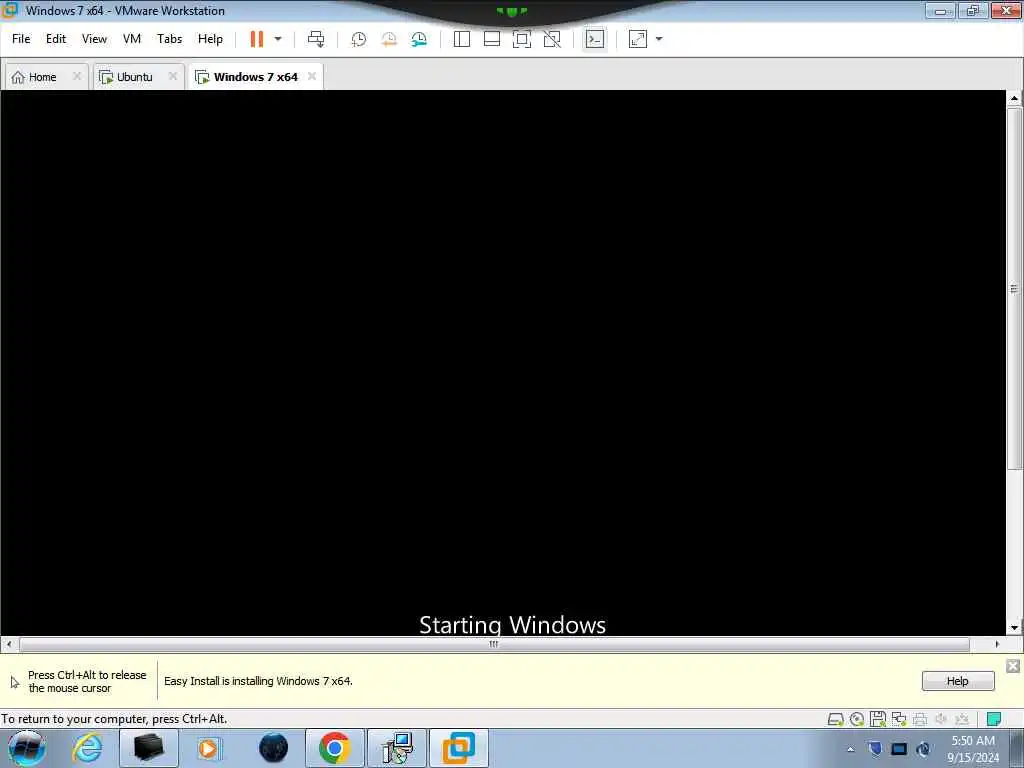Click the hard disk device status icon
Screen dimensions: 1024x768
835,720
